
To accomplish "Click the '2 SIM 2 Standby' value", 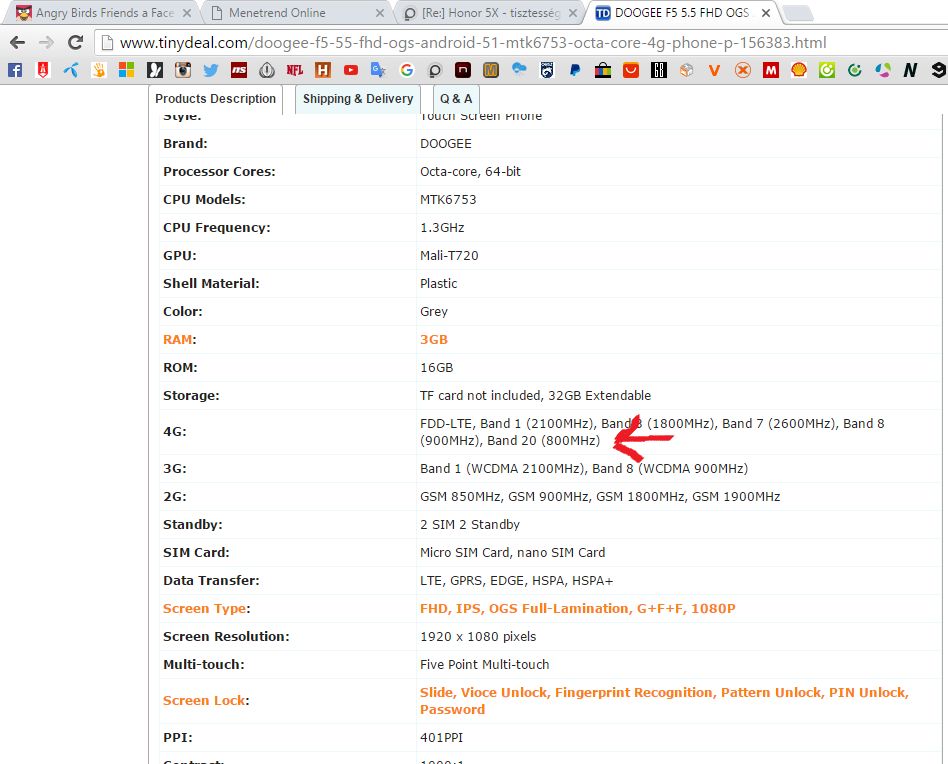I will tap(470, 525).
